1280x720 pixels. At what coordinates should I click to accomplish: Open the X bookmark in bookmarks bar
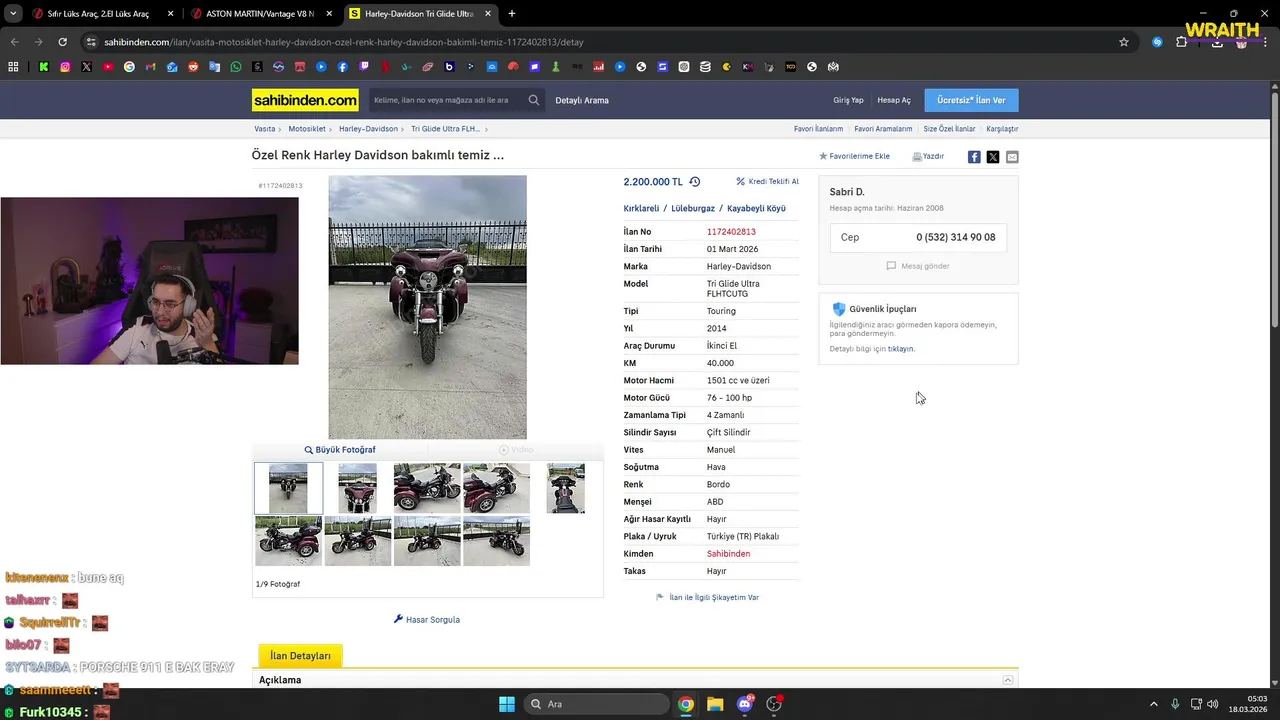[87, 67]
